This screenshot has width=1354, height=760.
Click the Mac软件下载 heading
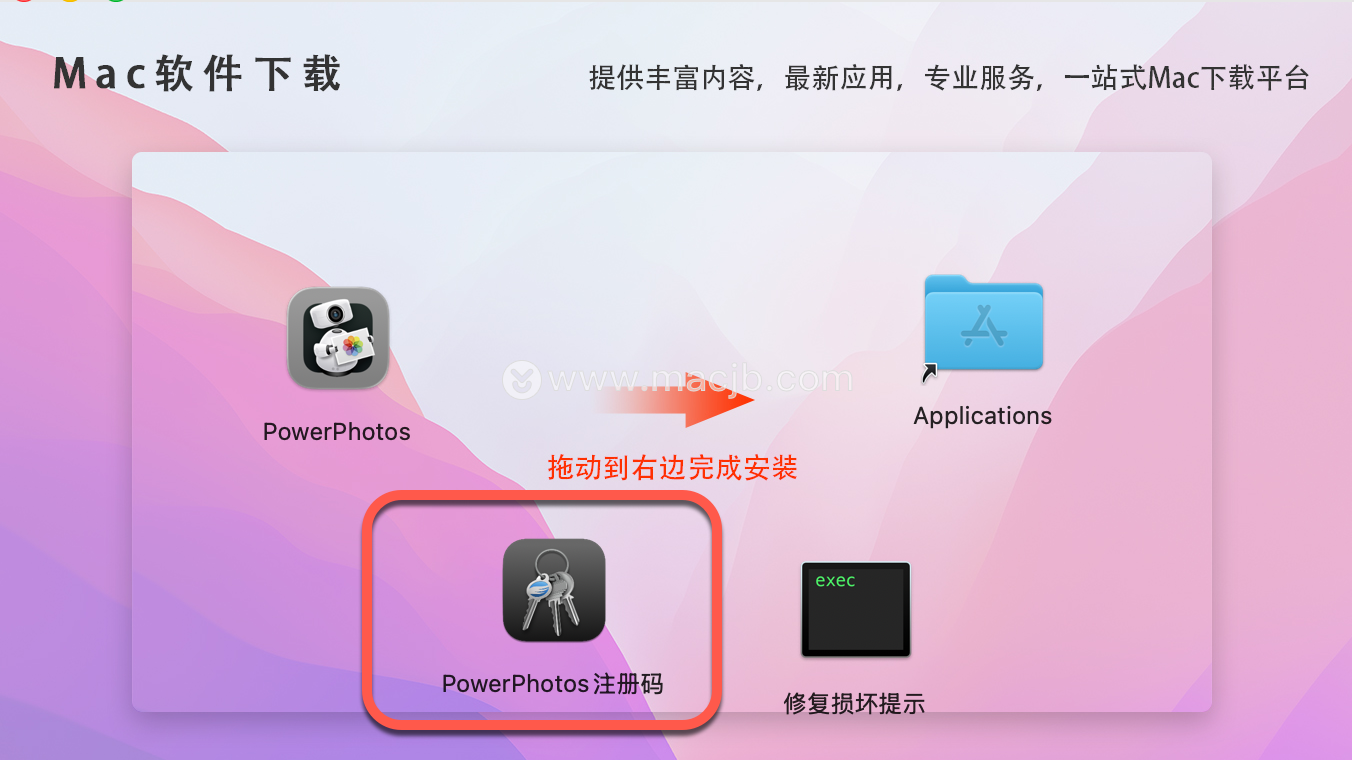click(197, 75)
